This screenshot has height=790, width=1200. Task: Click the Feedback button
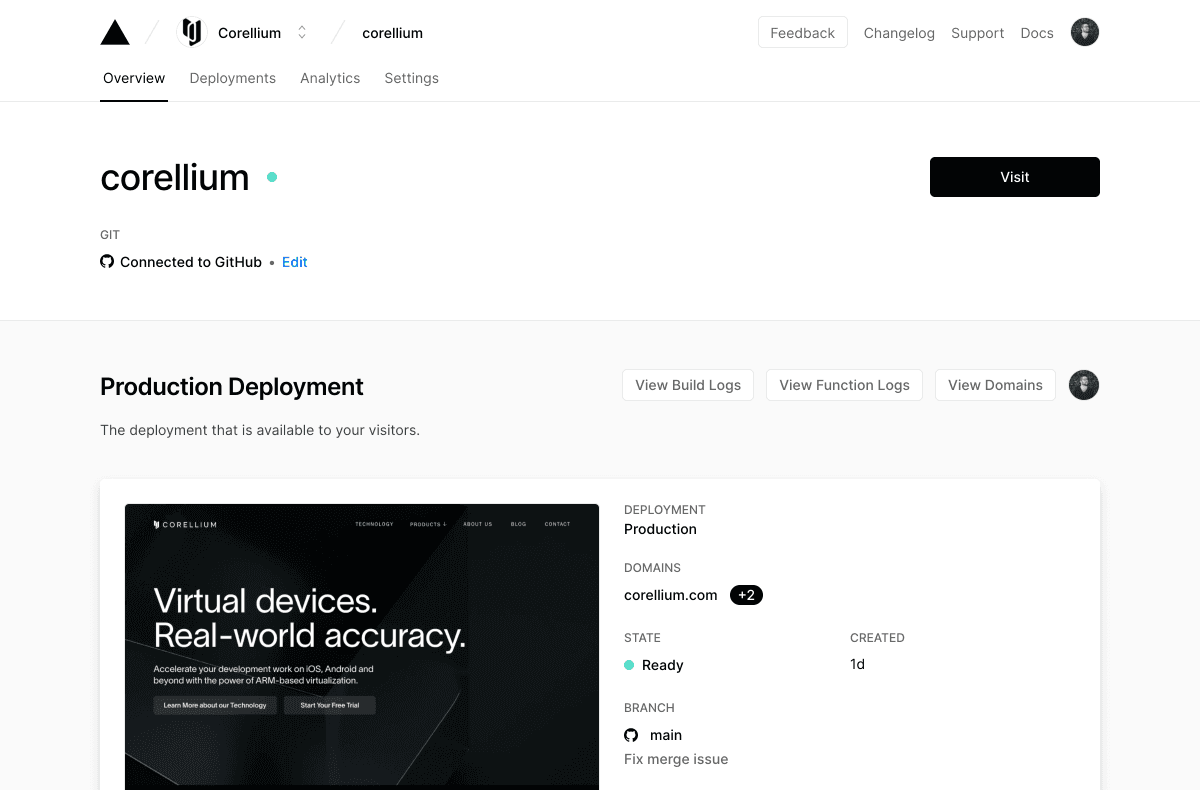coord(803,33)
